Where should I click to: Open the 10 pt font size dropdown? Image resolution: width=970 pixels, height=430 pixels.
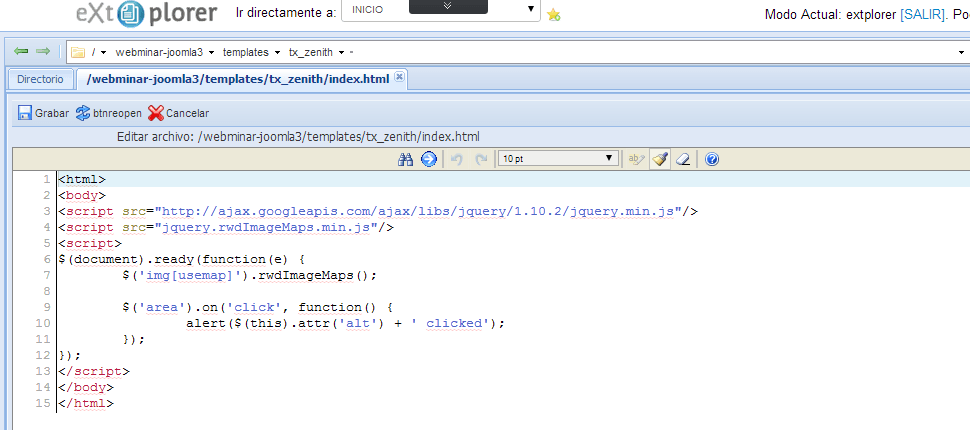click(x=558, y=159)
